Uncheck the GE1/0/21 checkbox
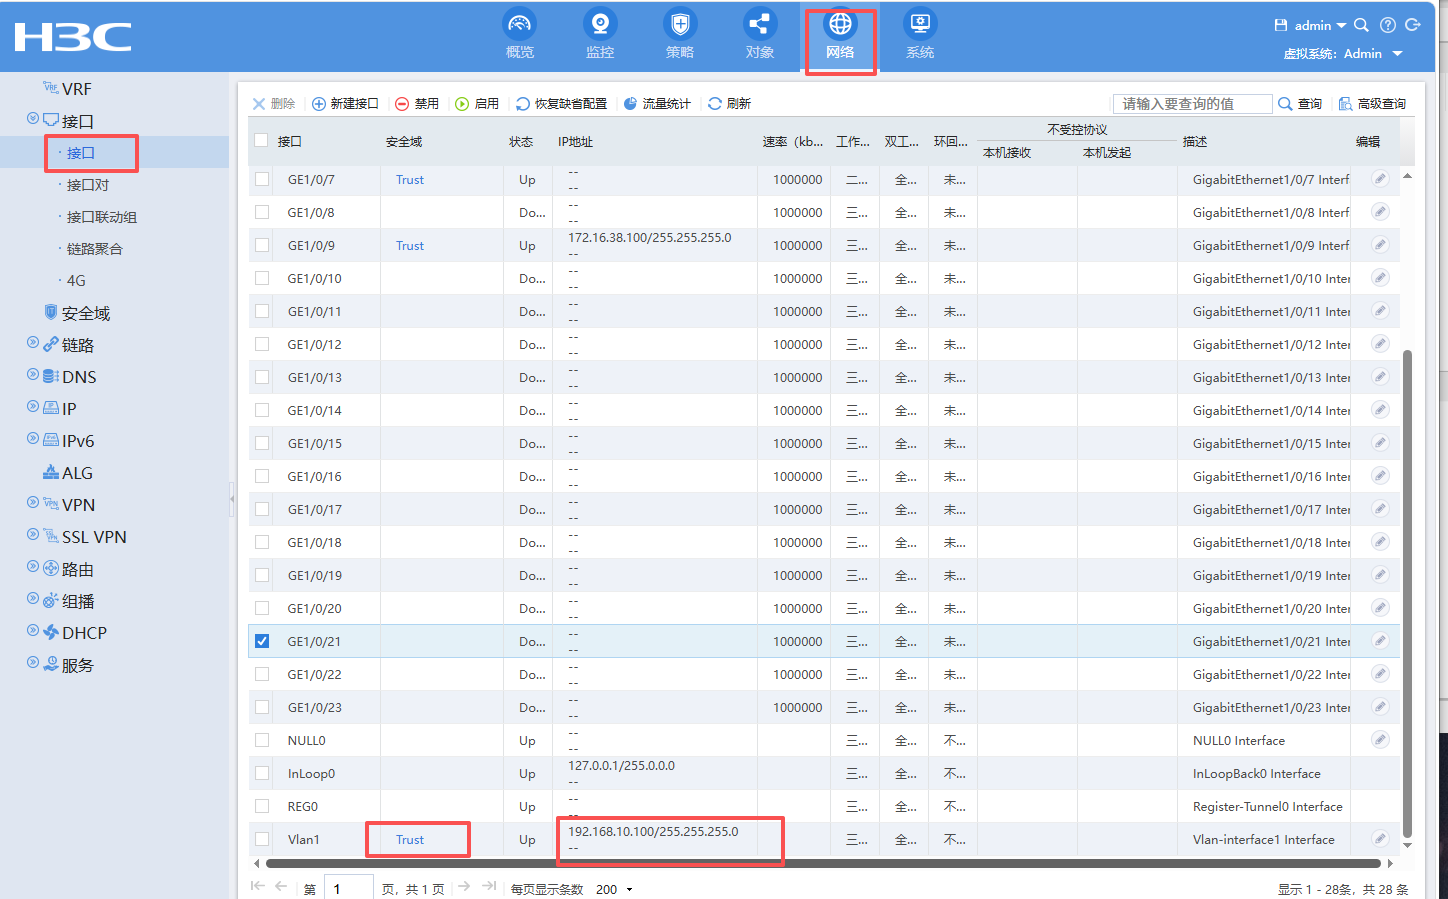The width and height of the screenshot is (1448, 899). (x=262, y=641)
